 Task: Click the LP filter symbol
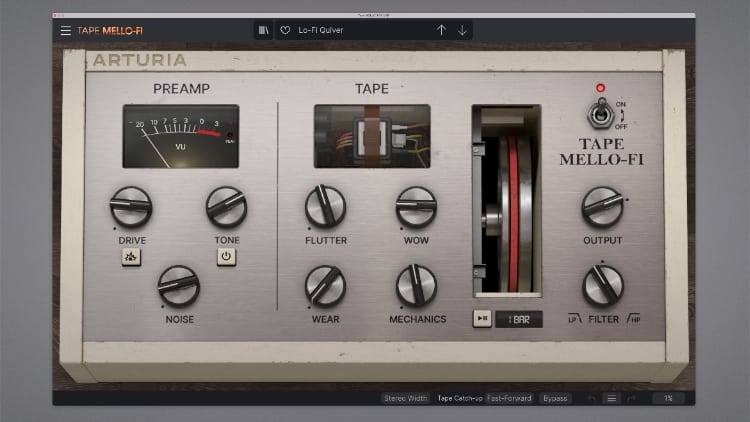tap(574, 319)
